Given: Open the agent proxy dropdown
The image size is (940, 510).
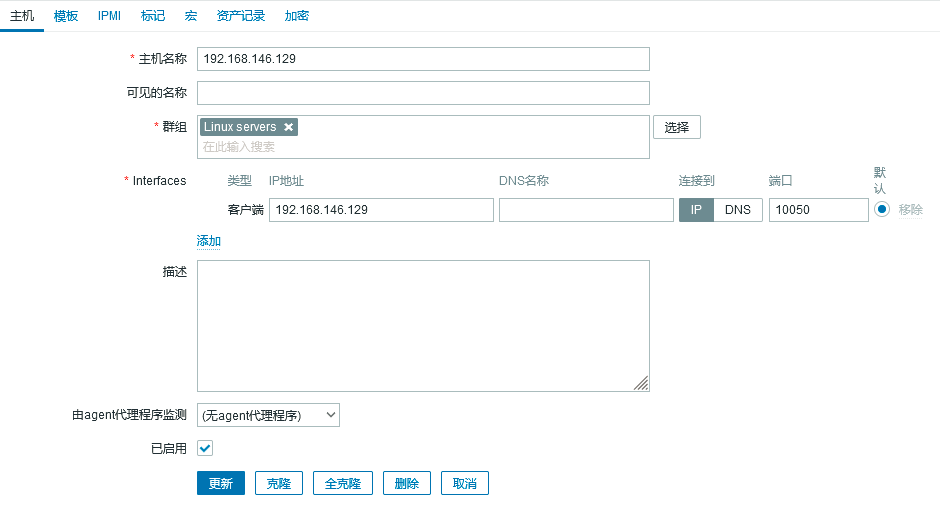Looking at the screenshot, I should tap(268, 415).
